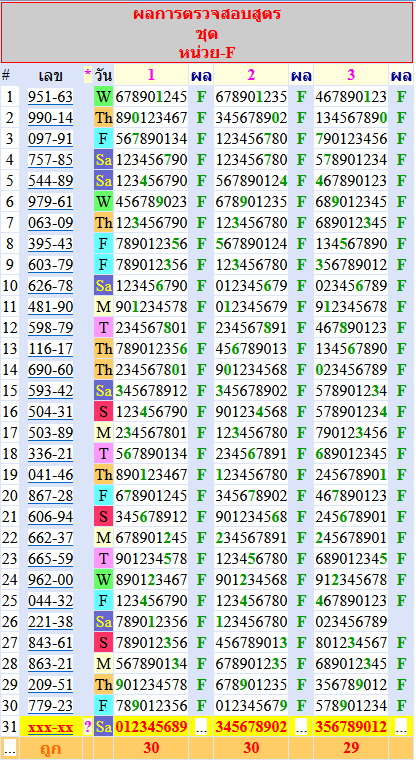Click the ellipsis result cell after 012345689
The image size is (416, 762).
click(x=201, y=727)
